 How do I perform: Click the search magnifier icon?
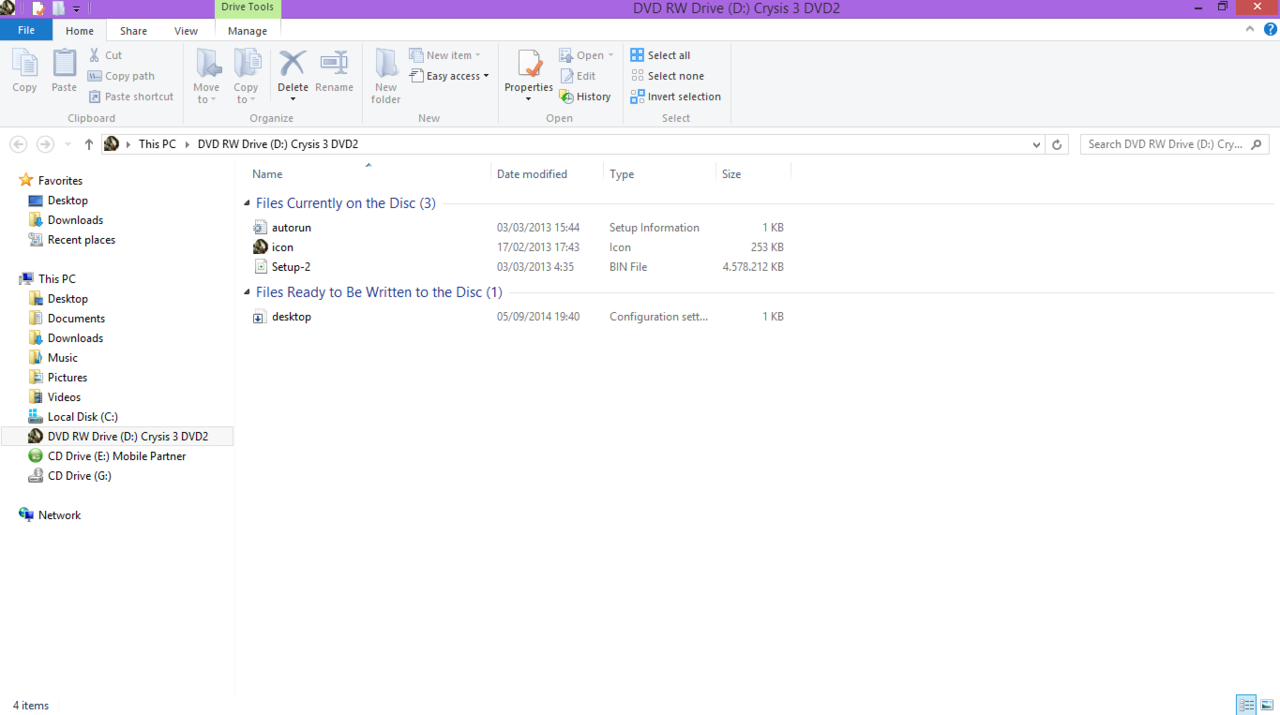tap(1258, 144)
